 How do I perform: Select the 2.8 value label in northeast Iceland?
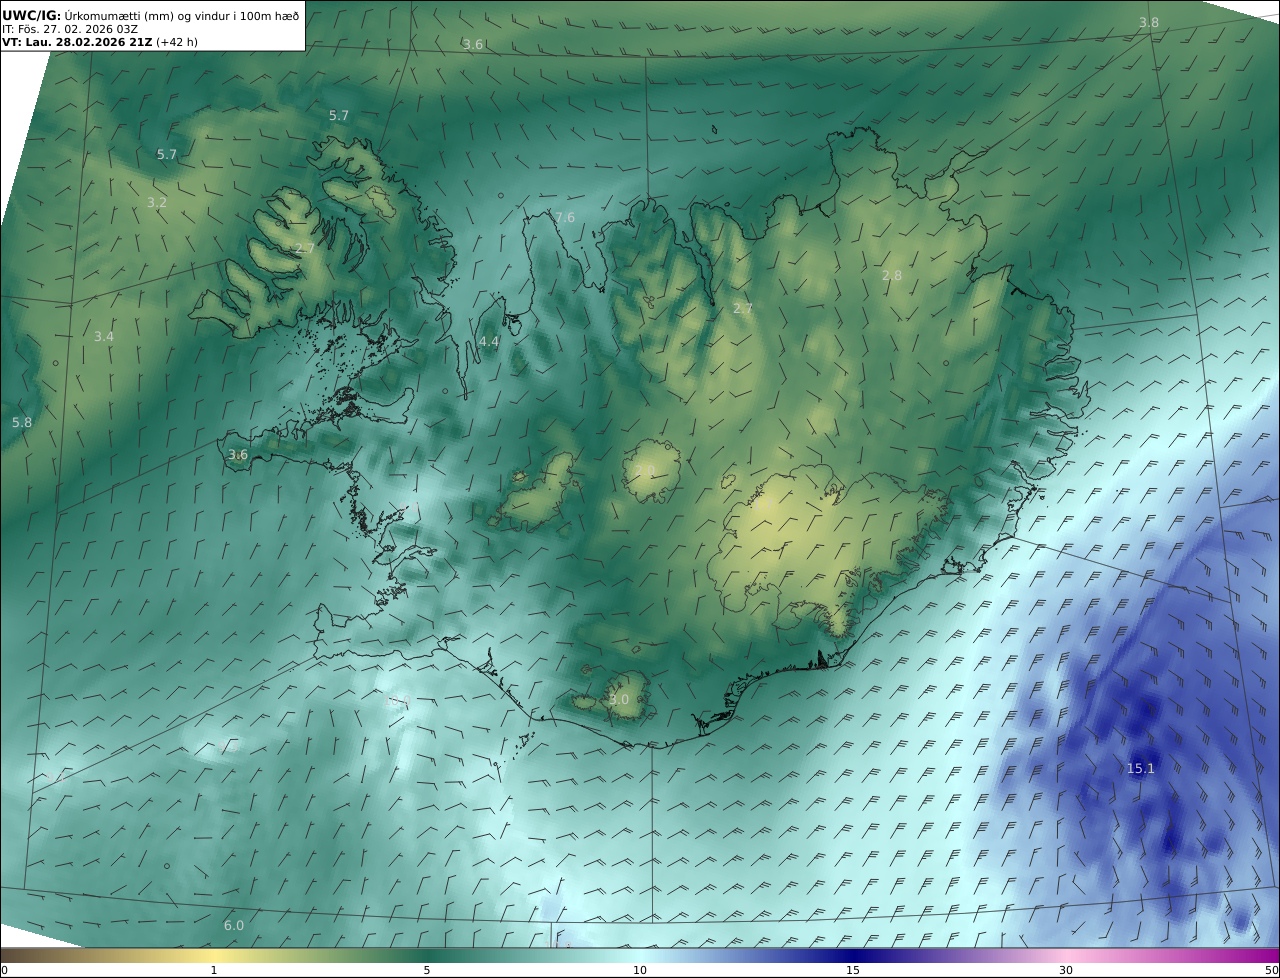[x=892, y=275]
